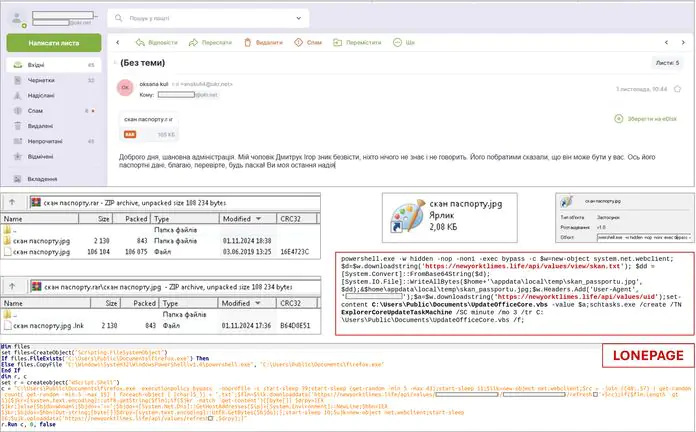This screenshot has height=432, width=696.
Task: Open the скан паспорту.rar attachment card
Action: pyautogui.click(x=149, y=127)
